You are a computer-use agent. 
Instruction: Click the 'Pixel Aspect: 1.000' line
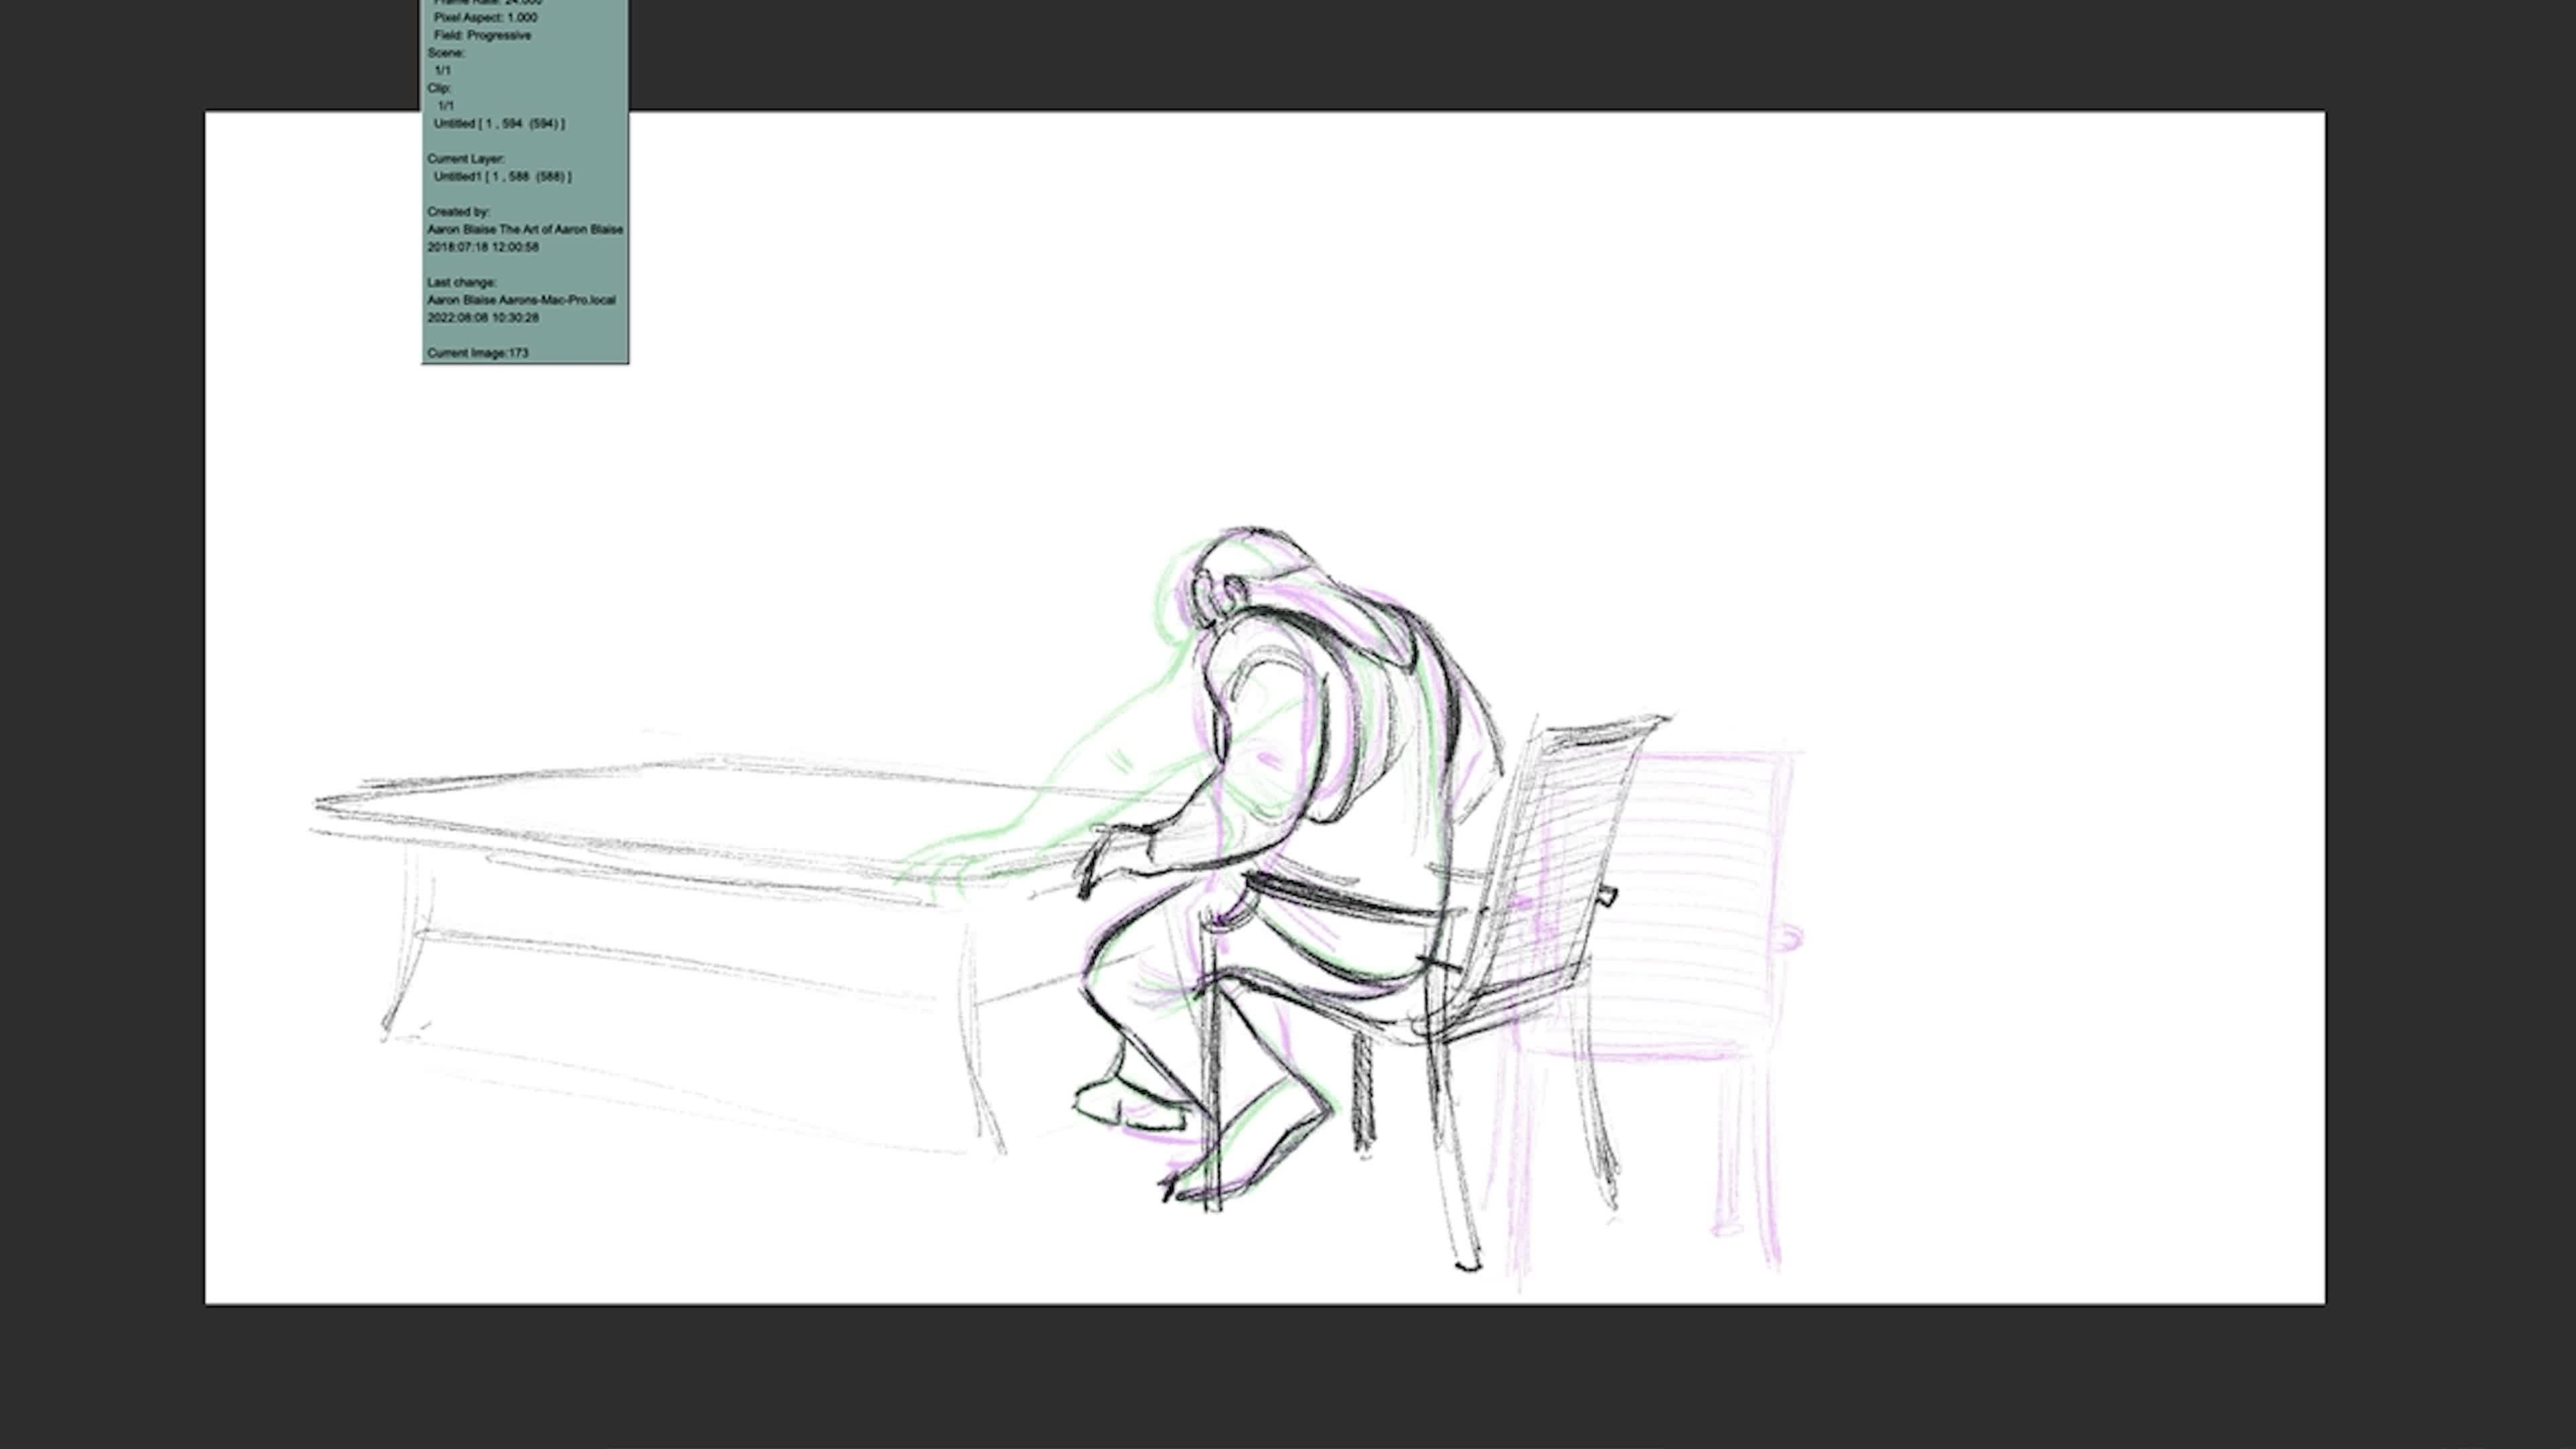(x=485, y=17)
